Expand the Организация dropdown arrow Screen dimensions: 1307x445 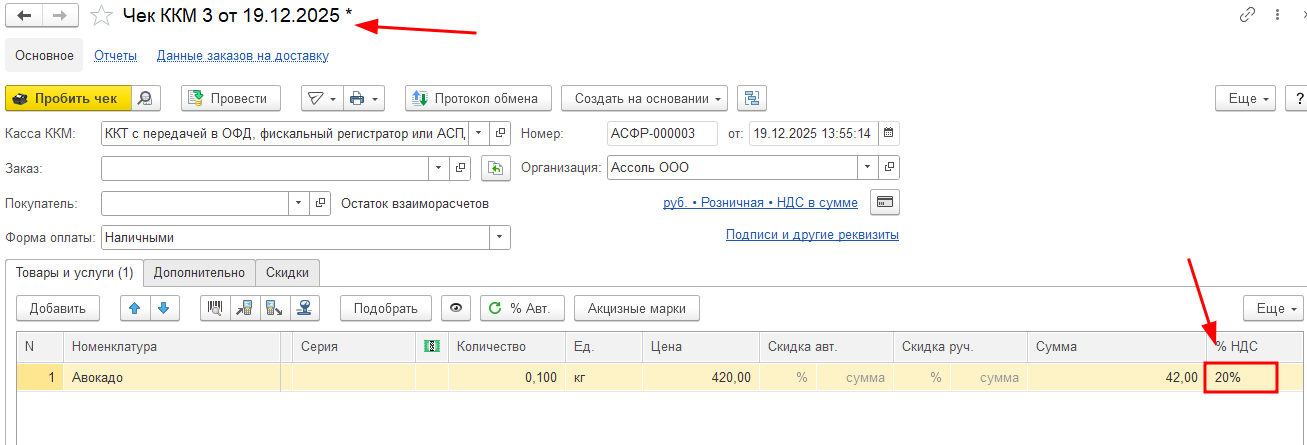click(x=867, y=167)
